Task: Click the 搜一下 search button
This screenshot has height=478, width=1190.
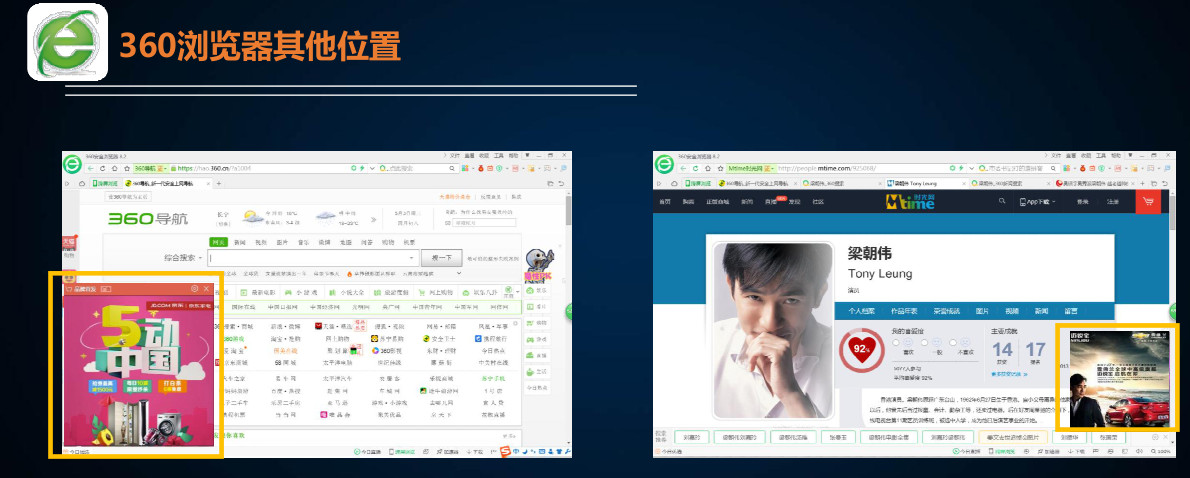Action: pos(441,258)
